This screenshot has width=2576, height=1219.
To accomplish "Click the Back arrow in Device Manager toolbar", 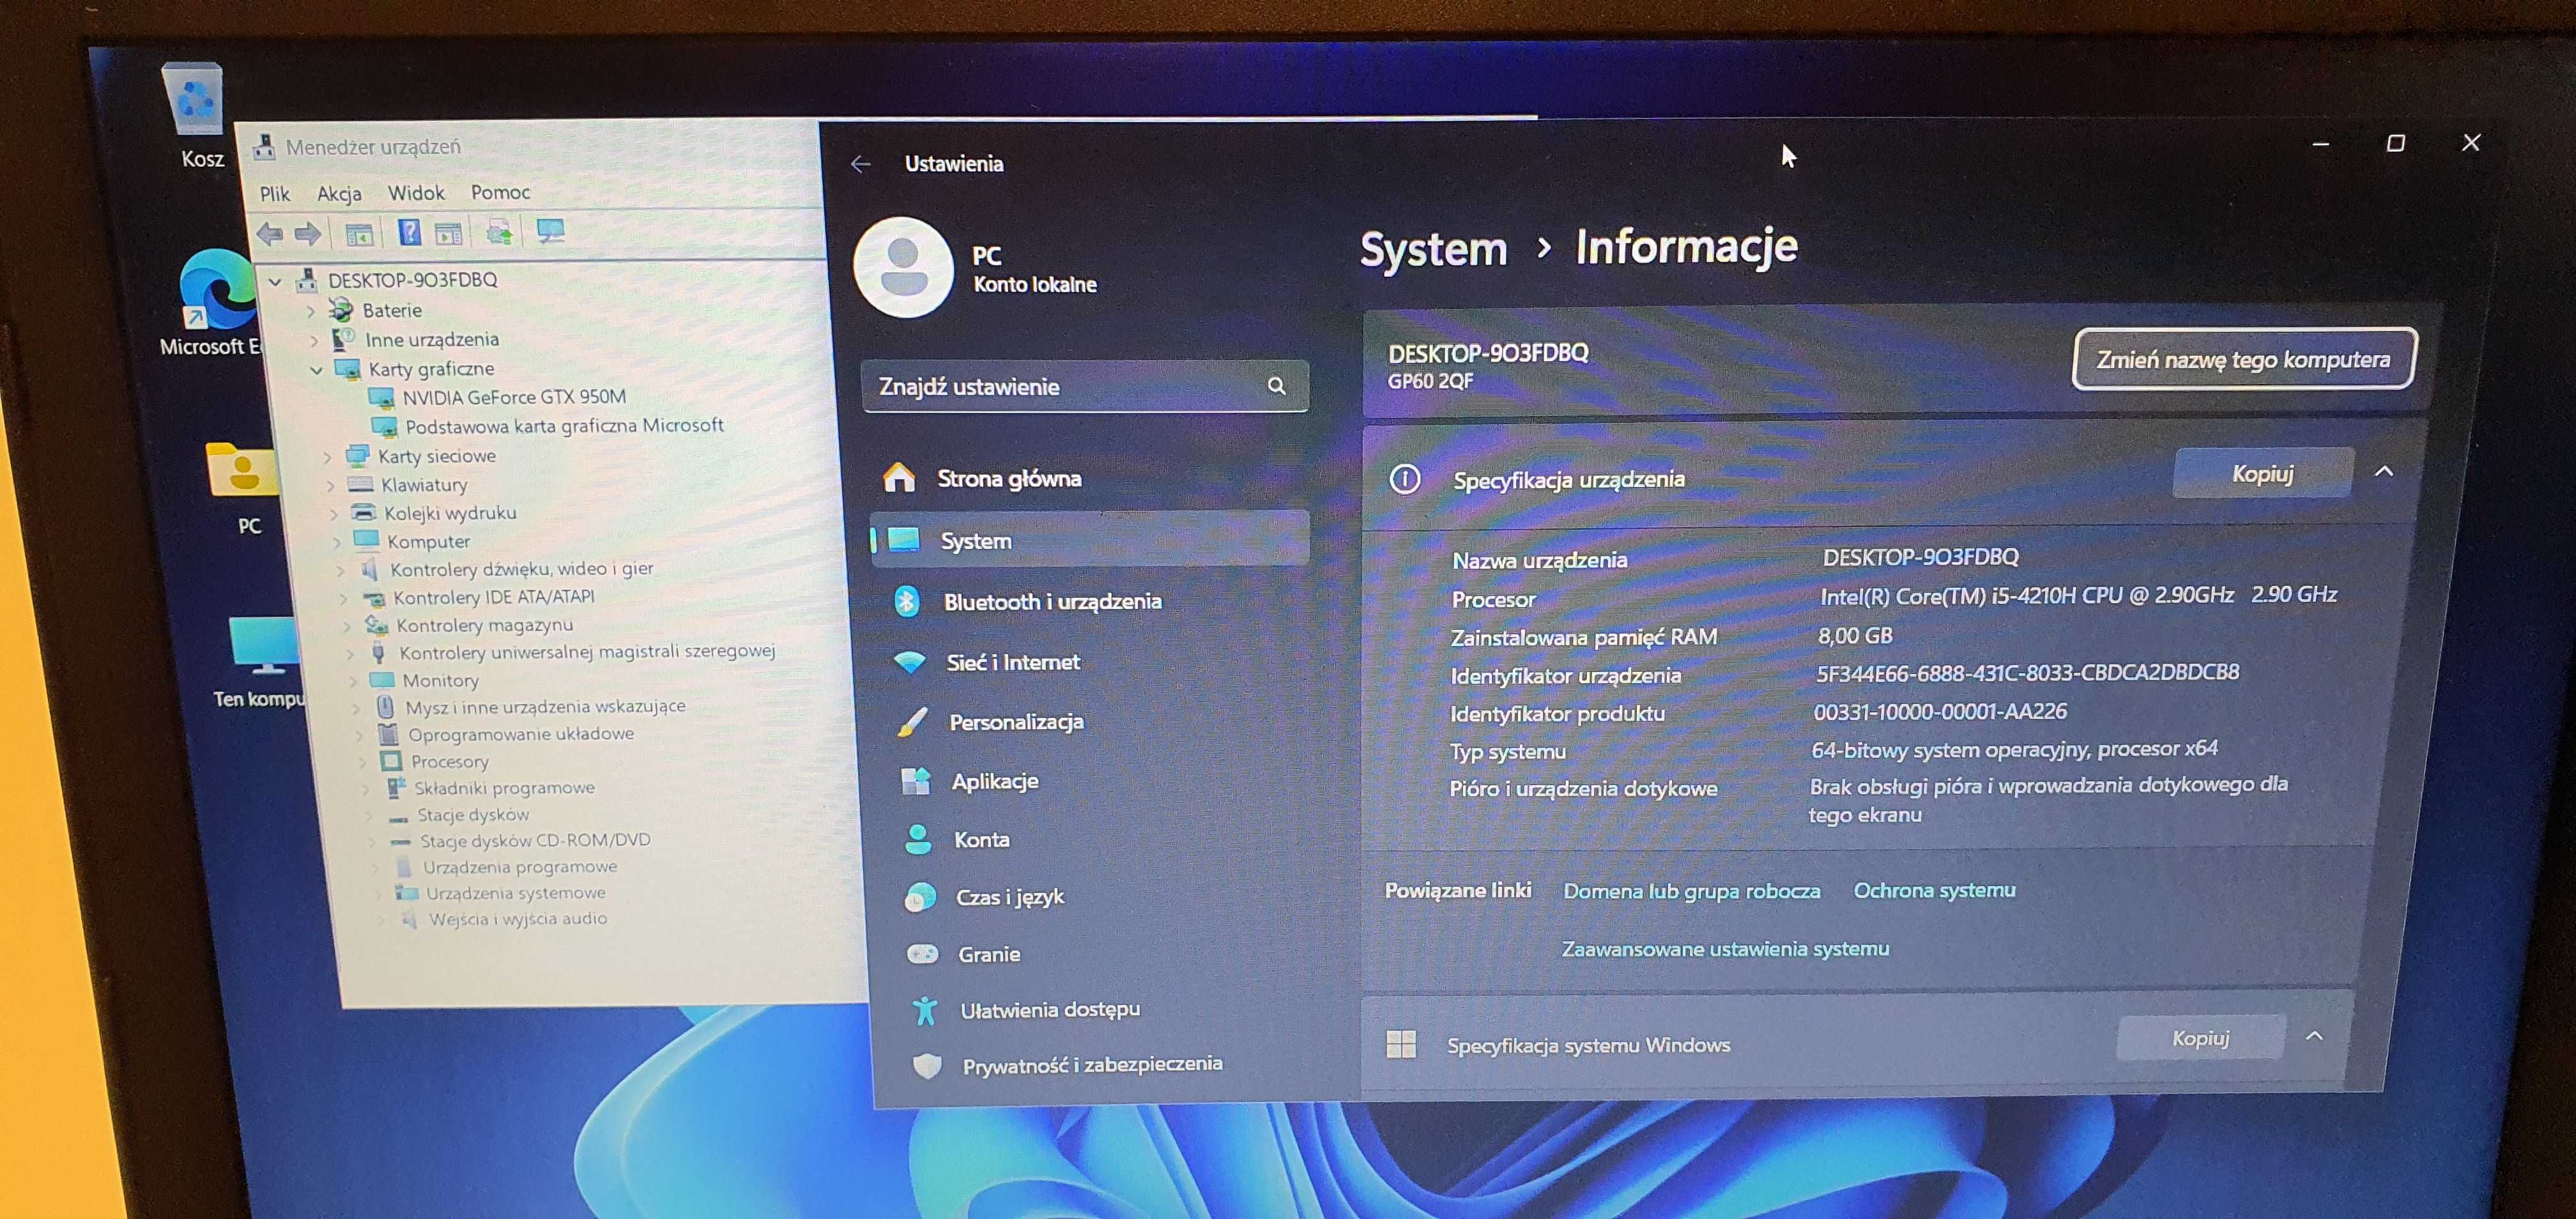I will tap(269, 234).
